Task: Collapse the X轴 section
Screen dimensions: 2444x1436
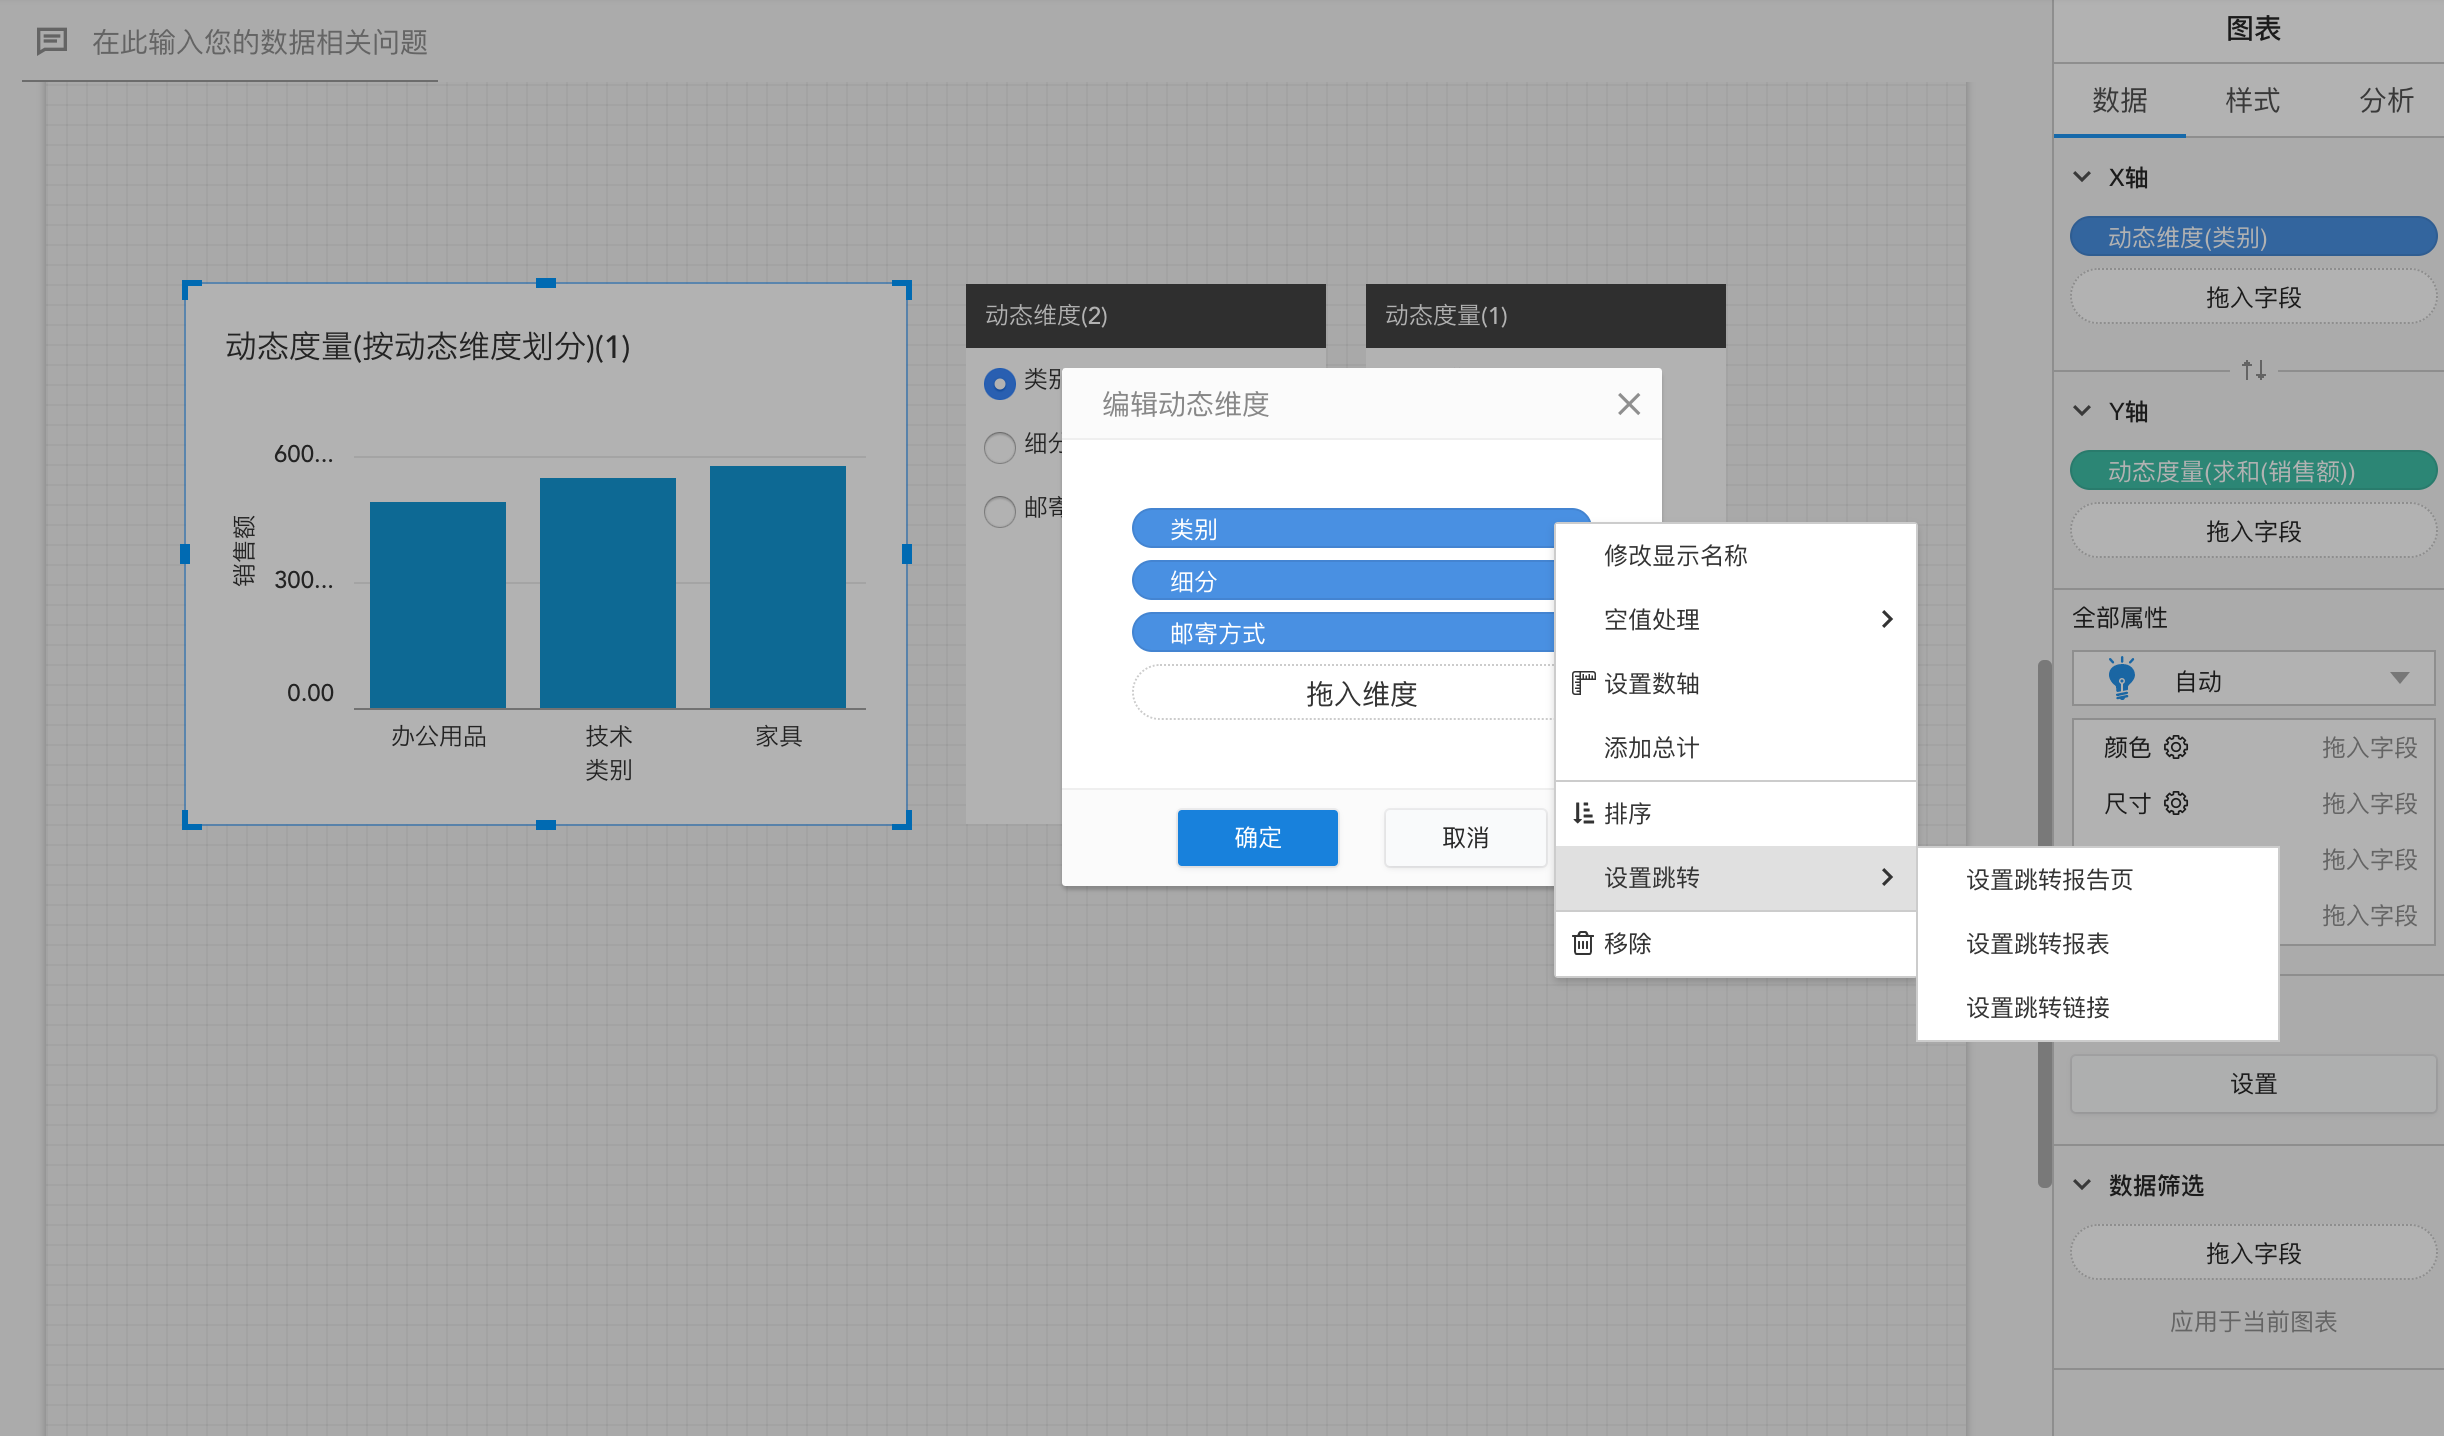Action: tap(2082, 177)
